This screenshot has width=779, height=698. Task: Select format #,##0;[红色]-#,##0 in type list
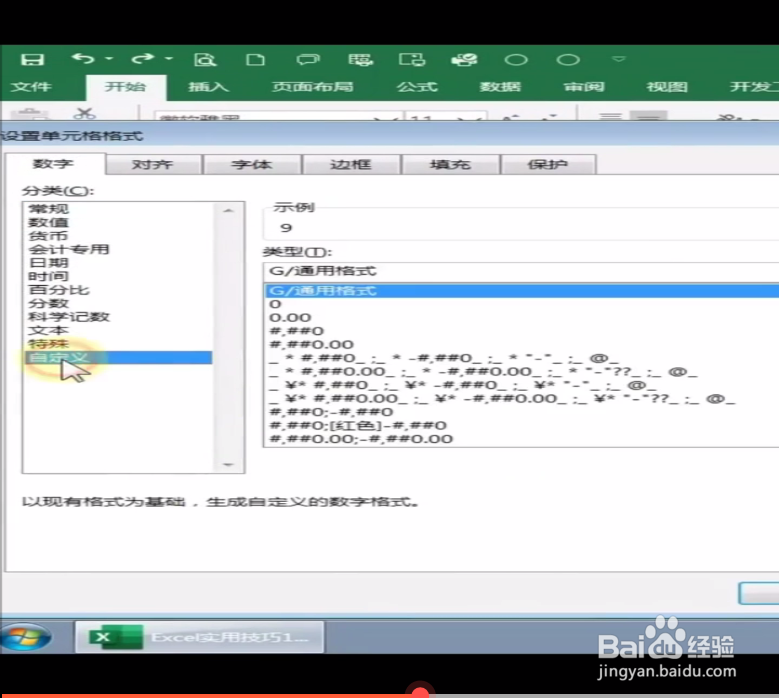tap(358, 425)
